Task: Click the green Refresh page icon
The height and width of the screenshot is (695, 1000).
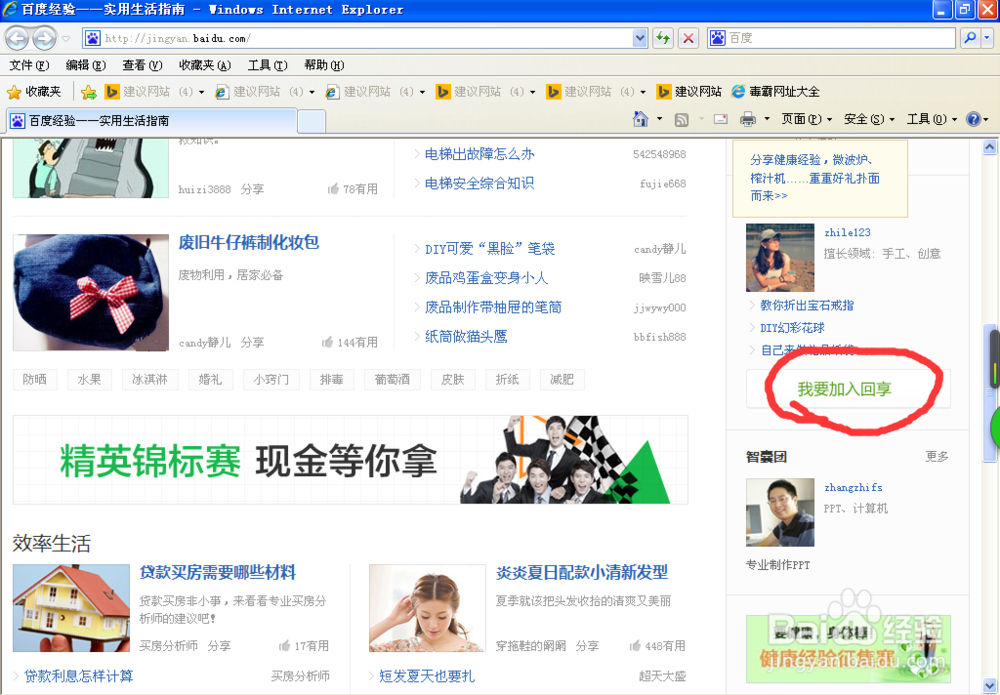Action: tap(663, 38)
